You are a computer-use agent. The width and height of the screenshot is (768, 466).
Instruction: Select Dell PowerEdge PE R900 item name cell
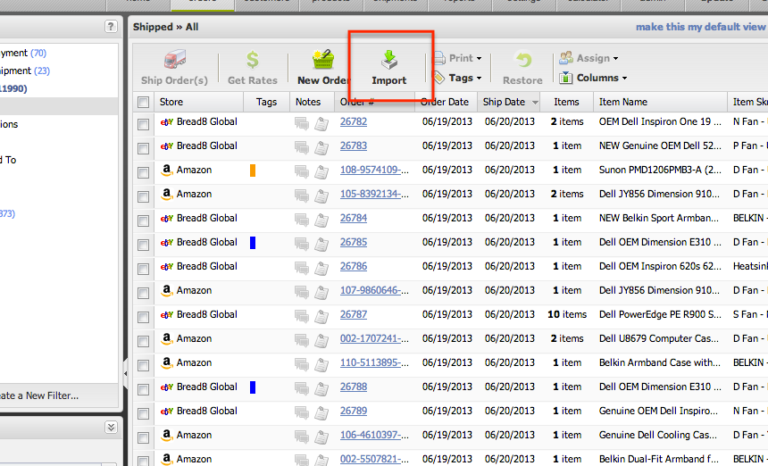click(x=660, y=315)
